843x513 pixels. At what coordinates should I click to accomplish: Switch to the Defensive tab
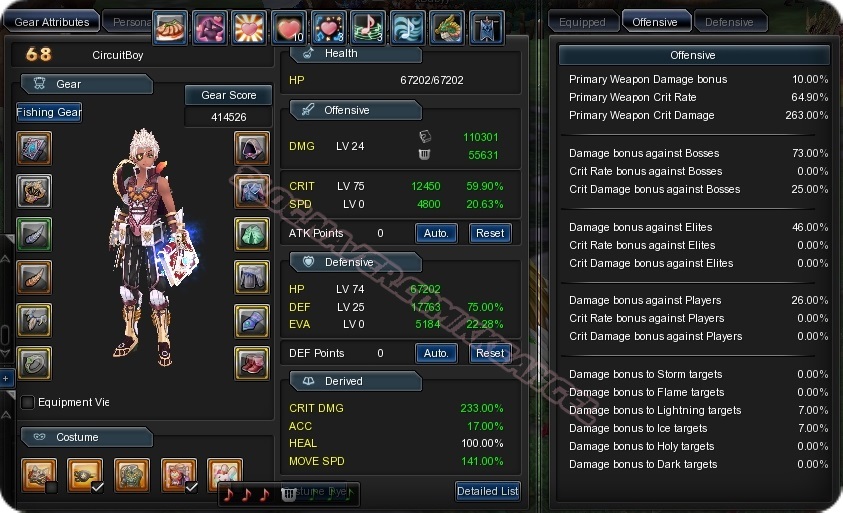[729, 22]
